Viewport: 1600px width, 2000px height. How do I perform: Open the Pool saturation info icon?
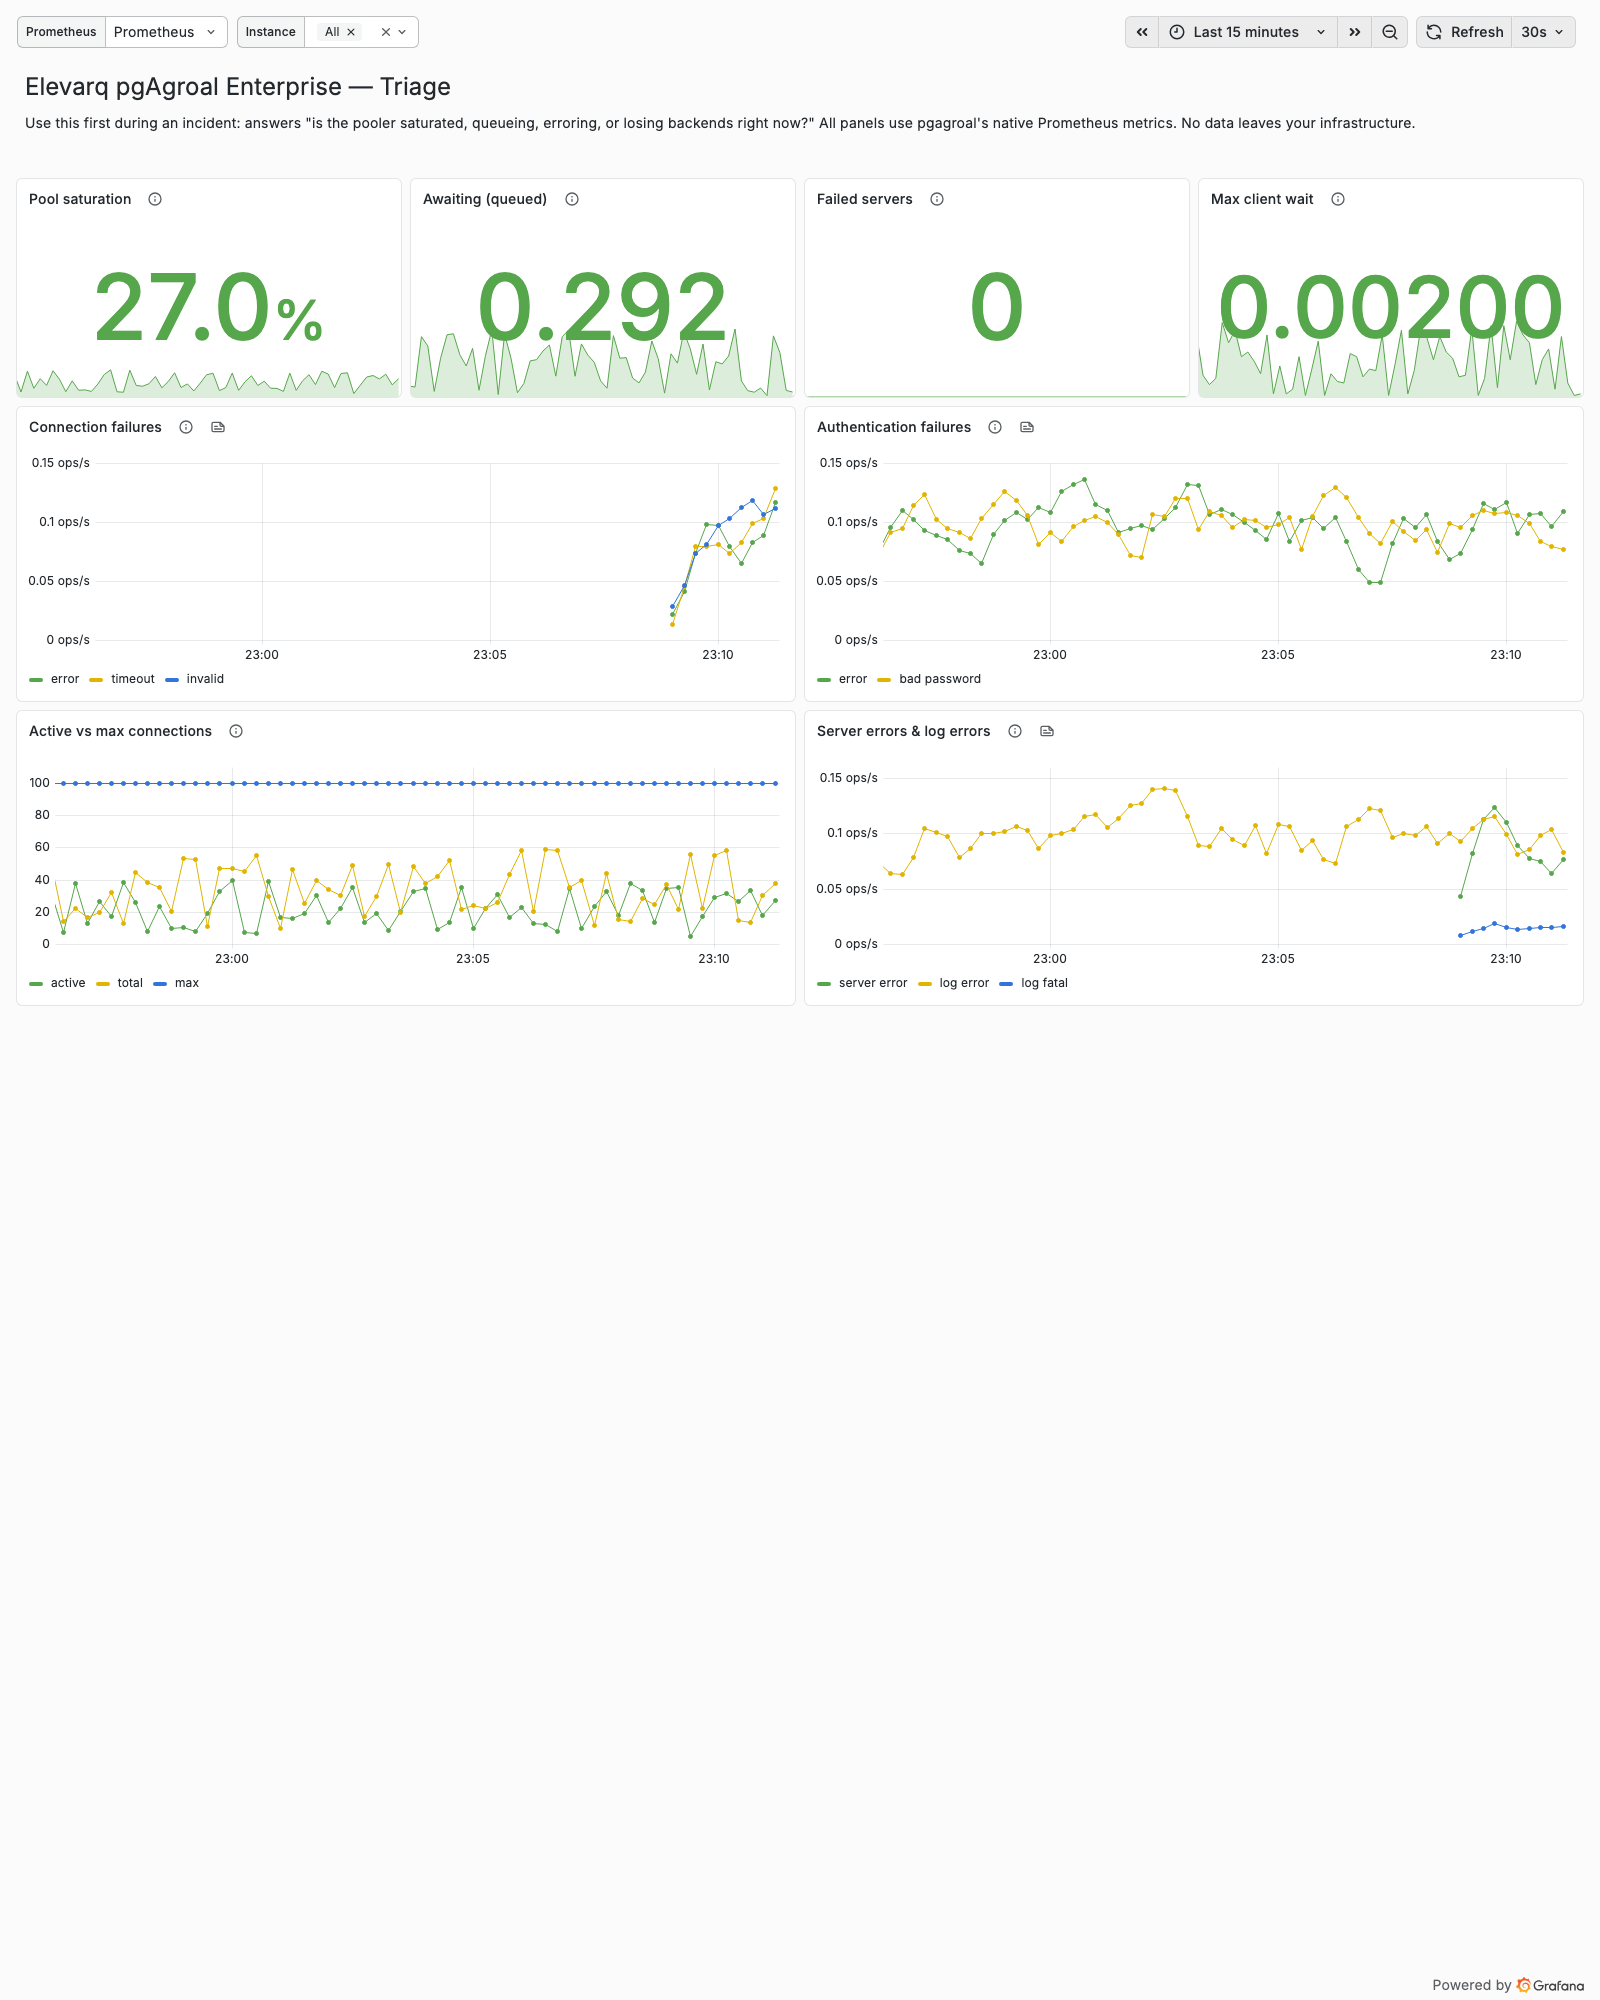pyautogui.click(x=155, y=199)
